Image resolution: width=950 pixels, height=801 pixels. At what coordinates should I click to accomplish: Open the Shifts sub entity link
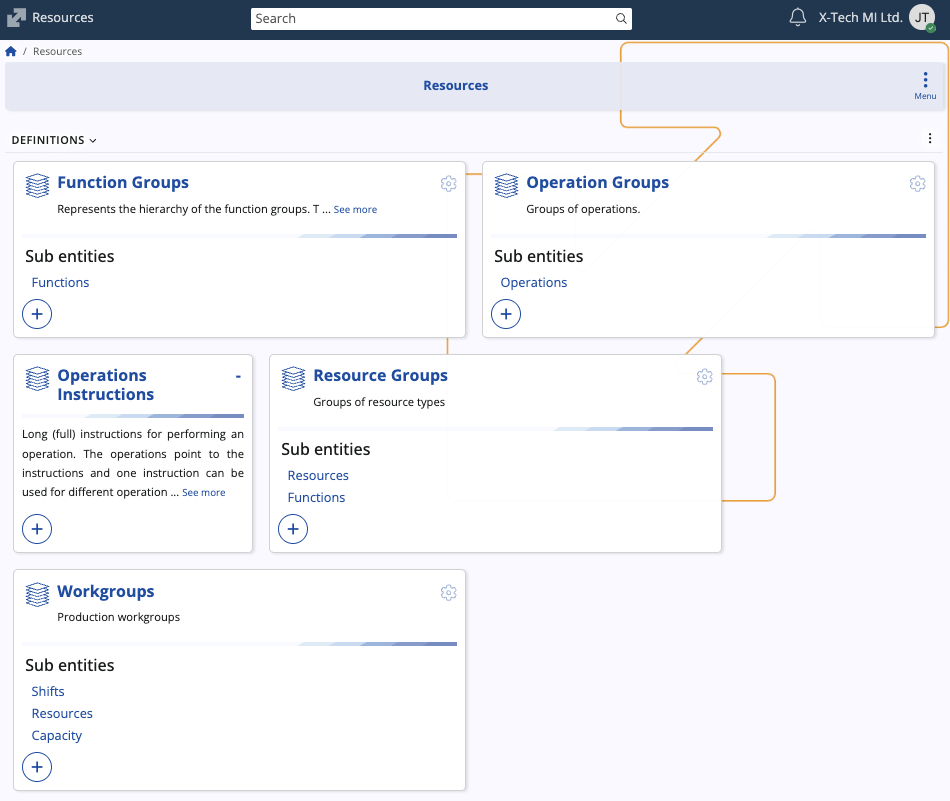tap(48, 692)
